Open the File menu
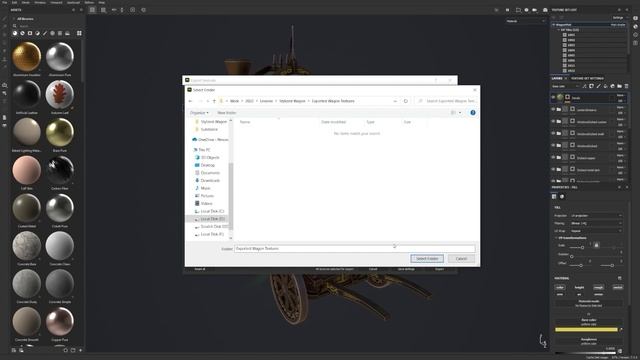Viewport: 640px width, 360px height. click(4, 2)
